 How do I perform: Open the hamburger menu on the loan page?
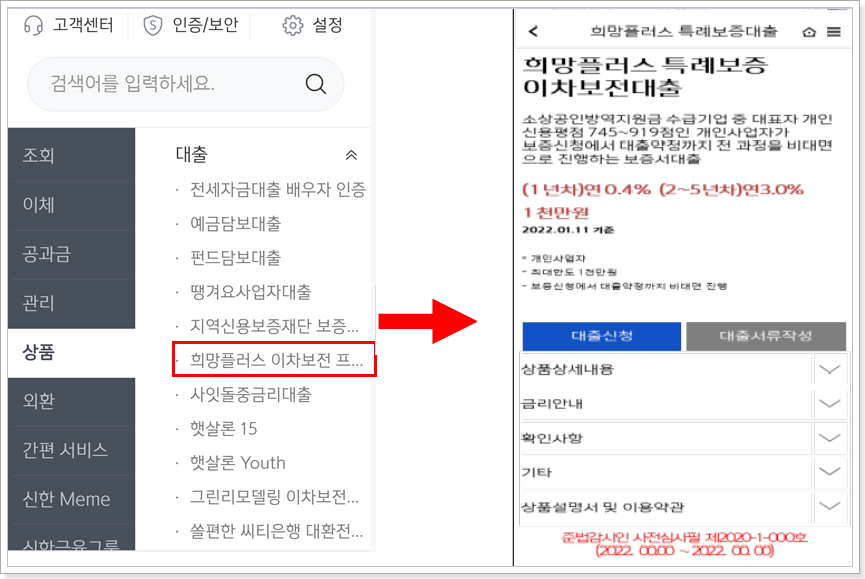pyautogui.click(x=836, y=30)
